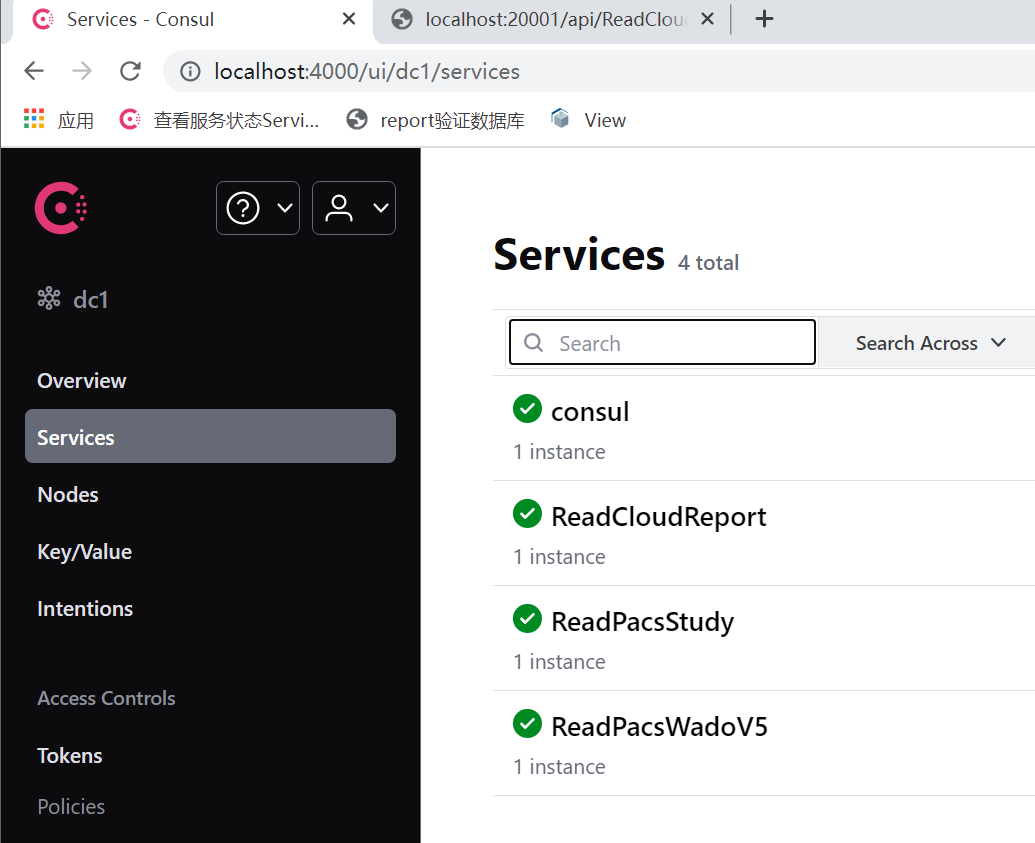This screenshot has height=843, width=1035.
Task: Click "1 instance" under consul
Action: (x=559, y=452)
